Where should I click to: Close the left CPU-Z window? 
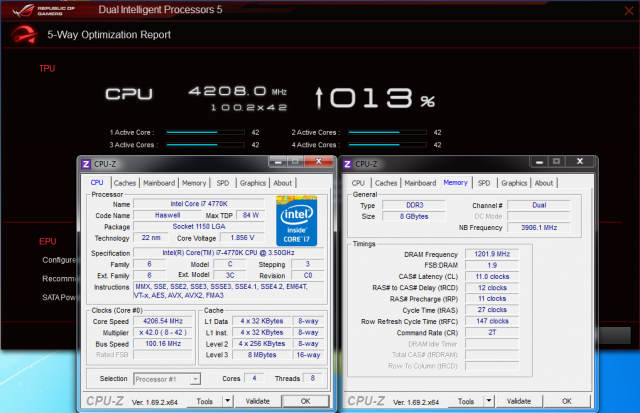coord(318,162)
